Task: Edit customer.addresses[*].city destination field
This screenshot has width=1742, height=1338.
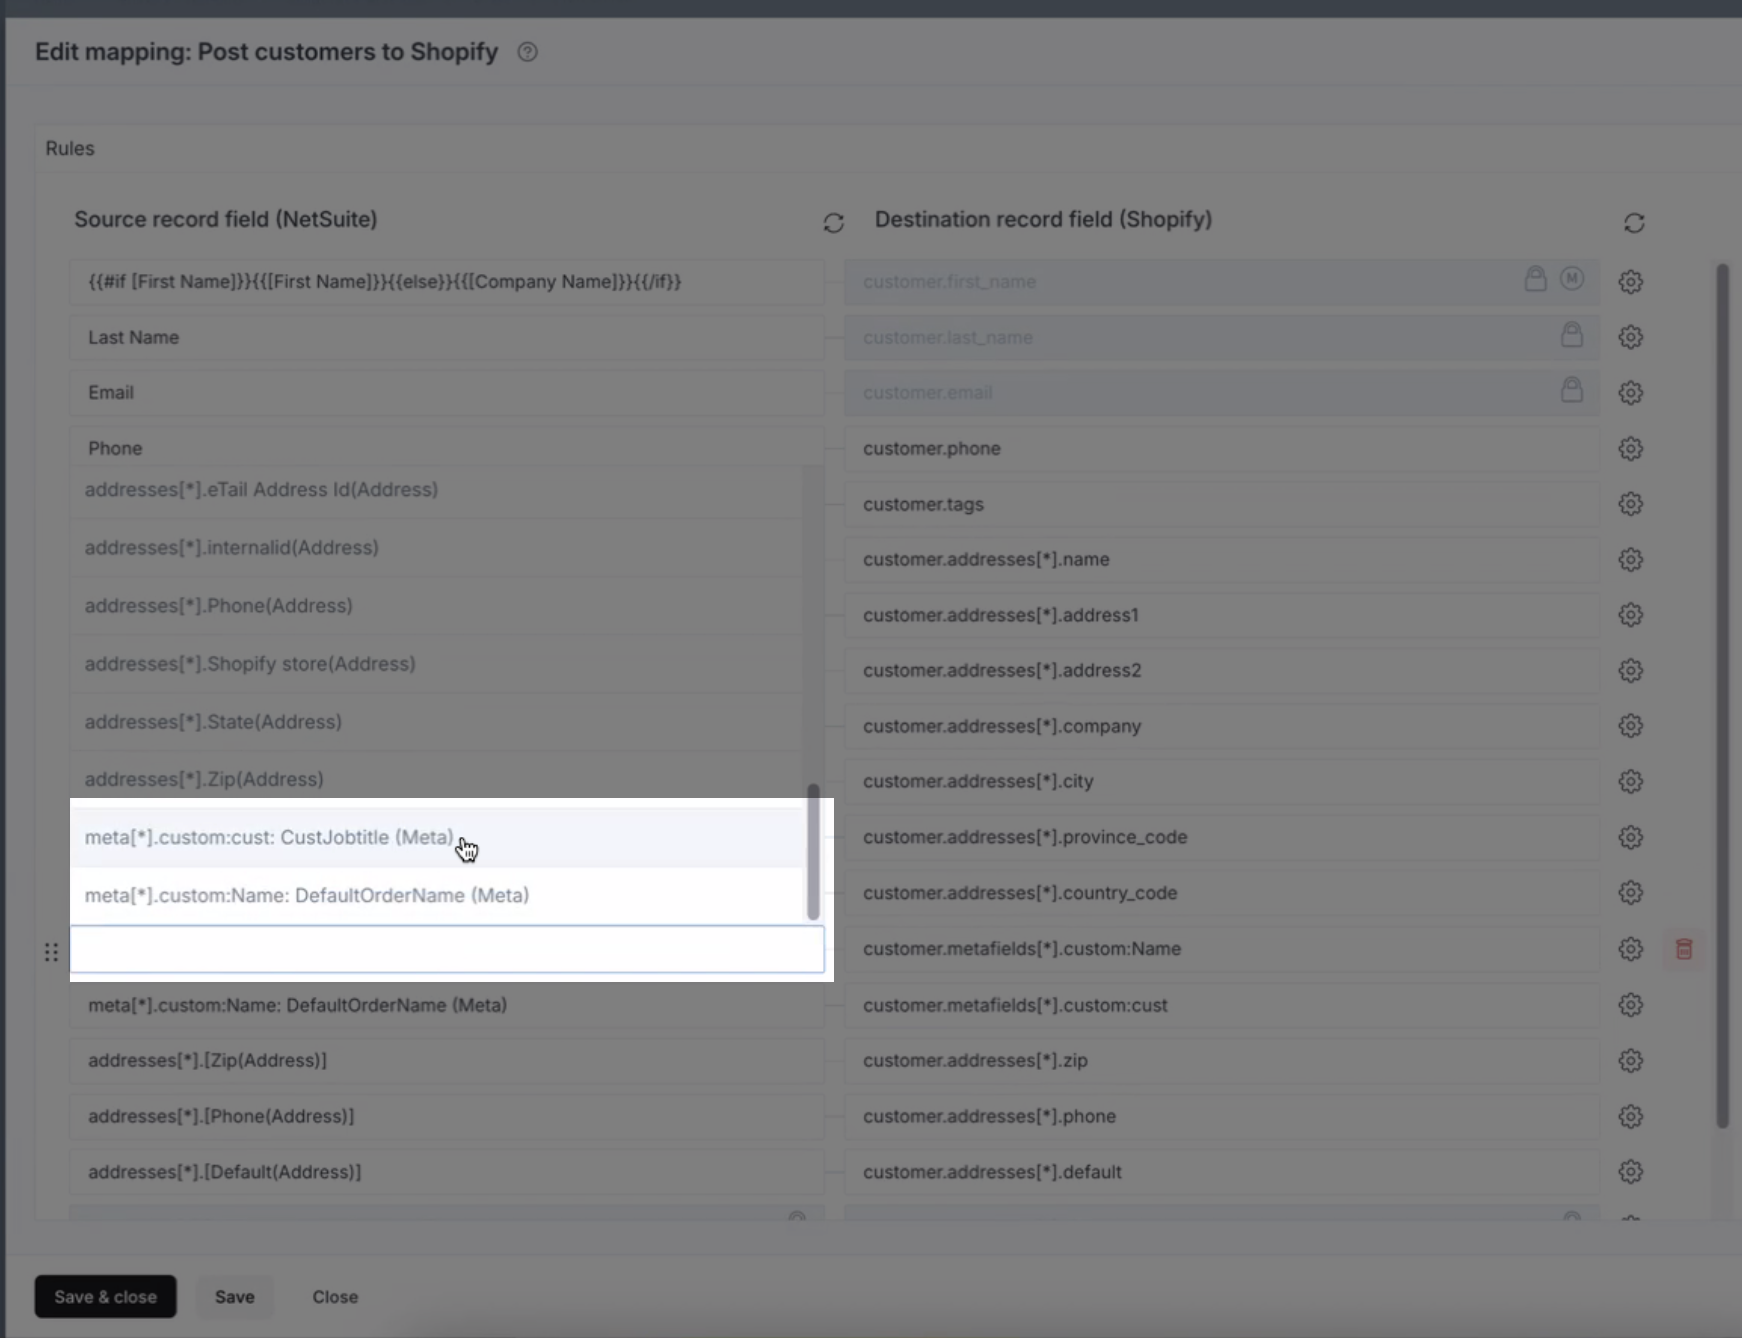Action: 1222,782
